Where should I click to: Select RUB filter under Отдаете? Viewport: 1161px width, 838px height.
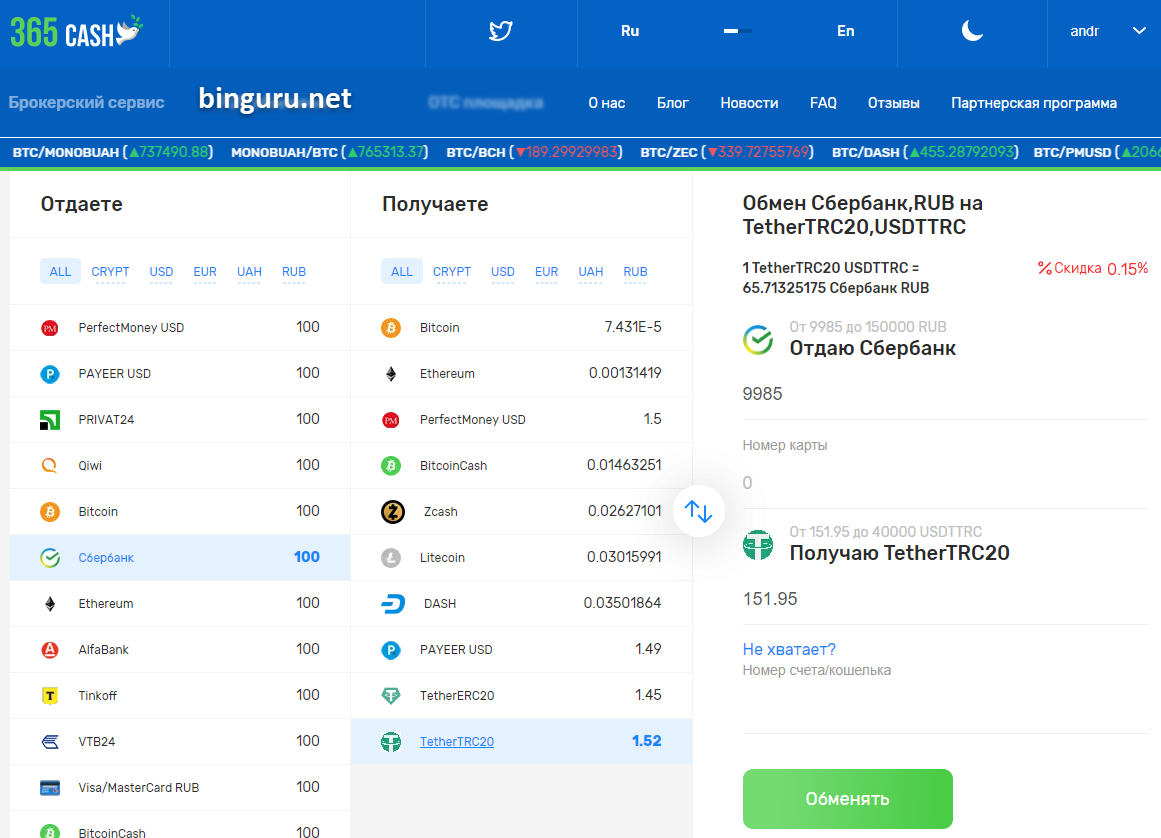[x=294, y=272]
